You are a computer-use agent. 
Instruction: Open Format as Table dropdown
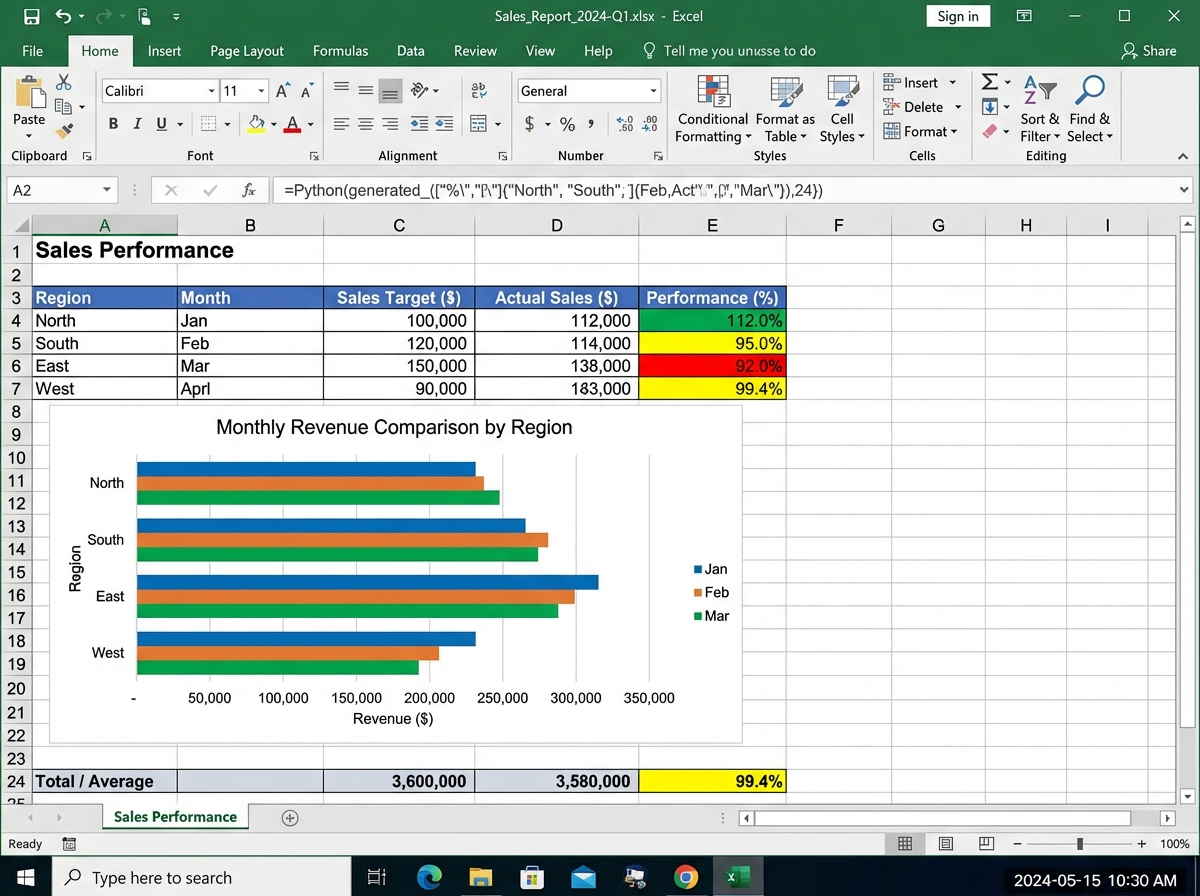click(785, 109)
